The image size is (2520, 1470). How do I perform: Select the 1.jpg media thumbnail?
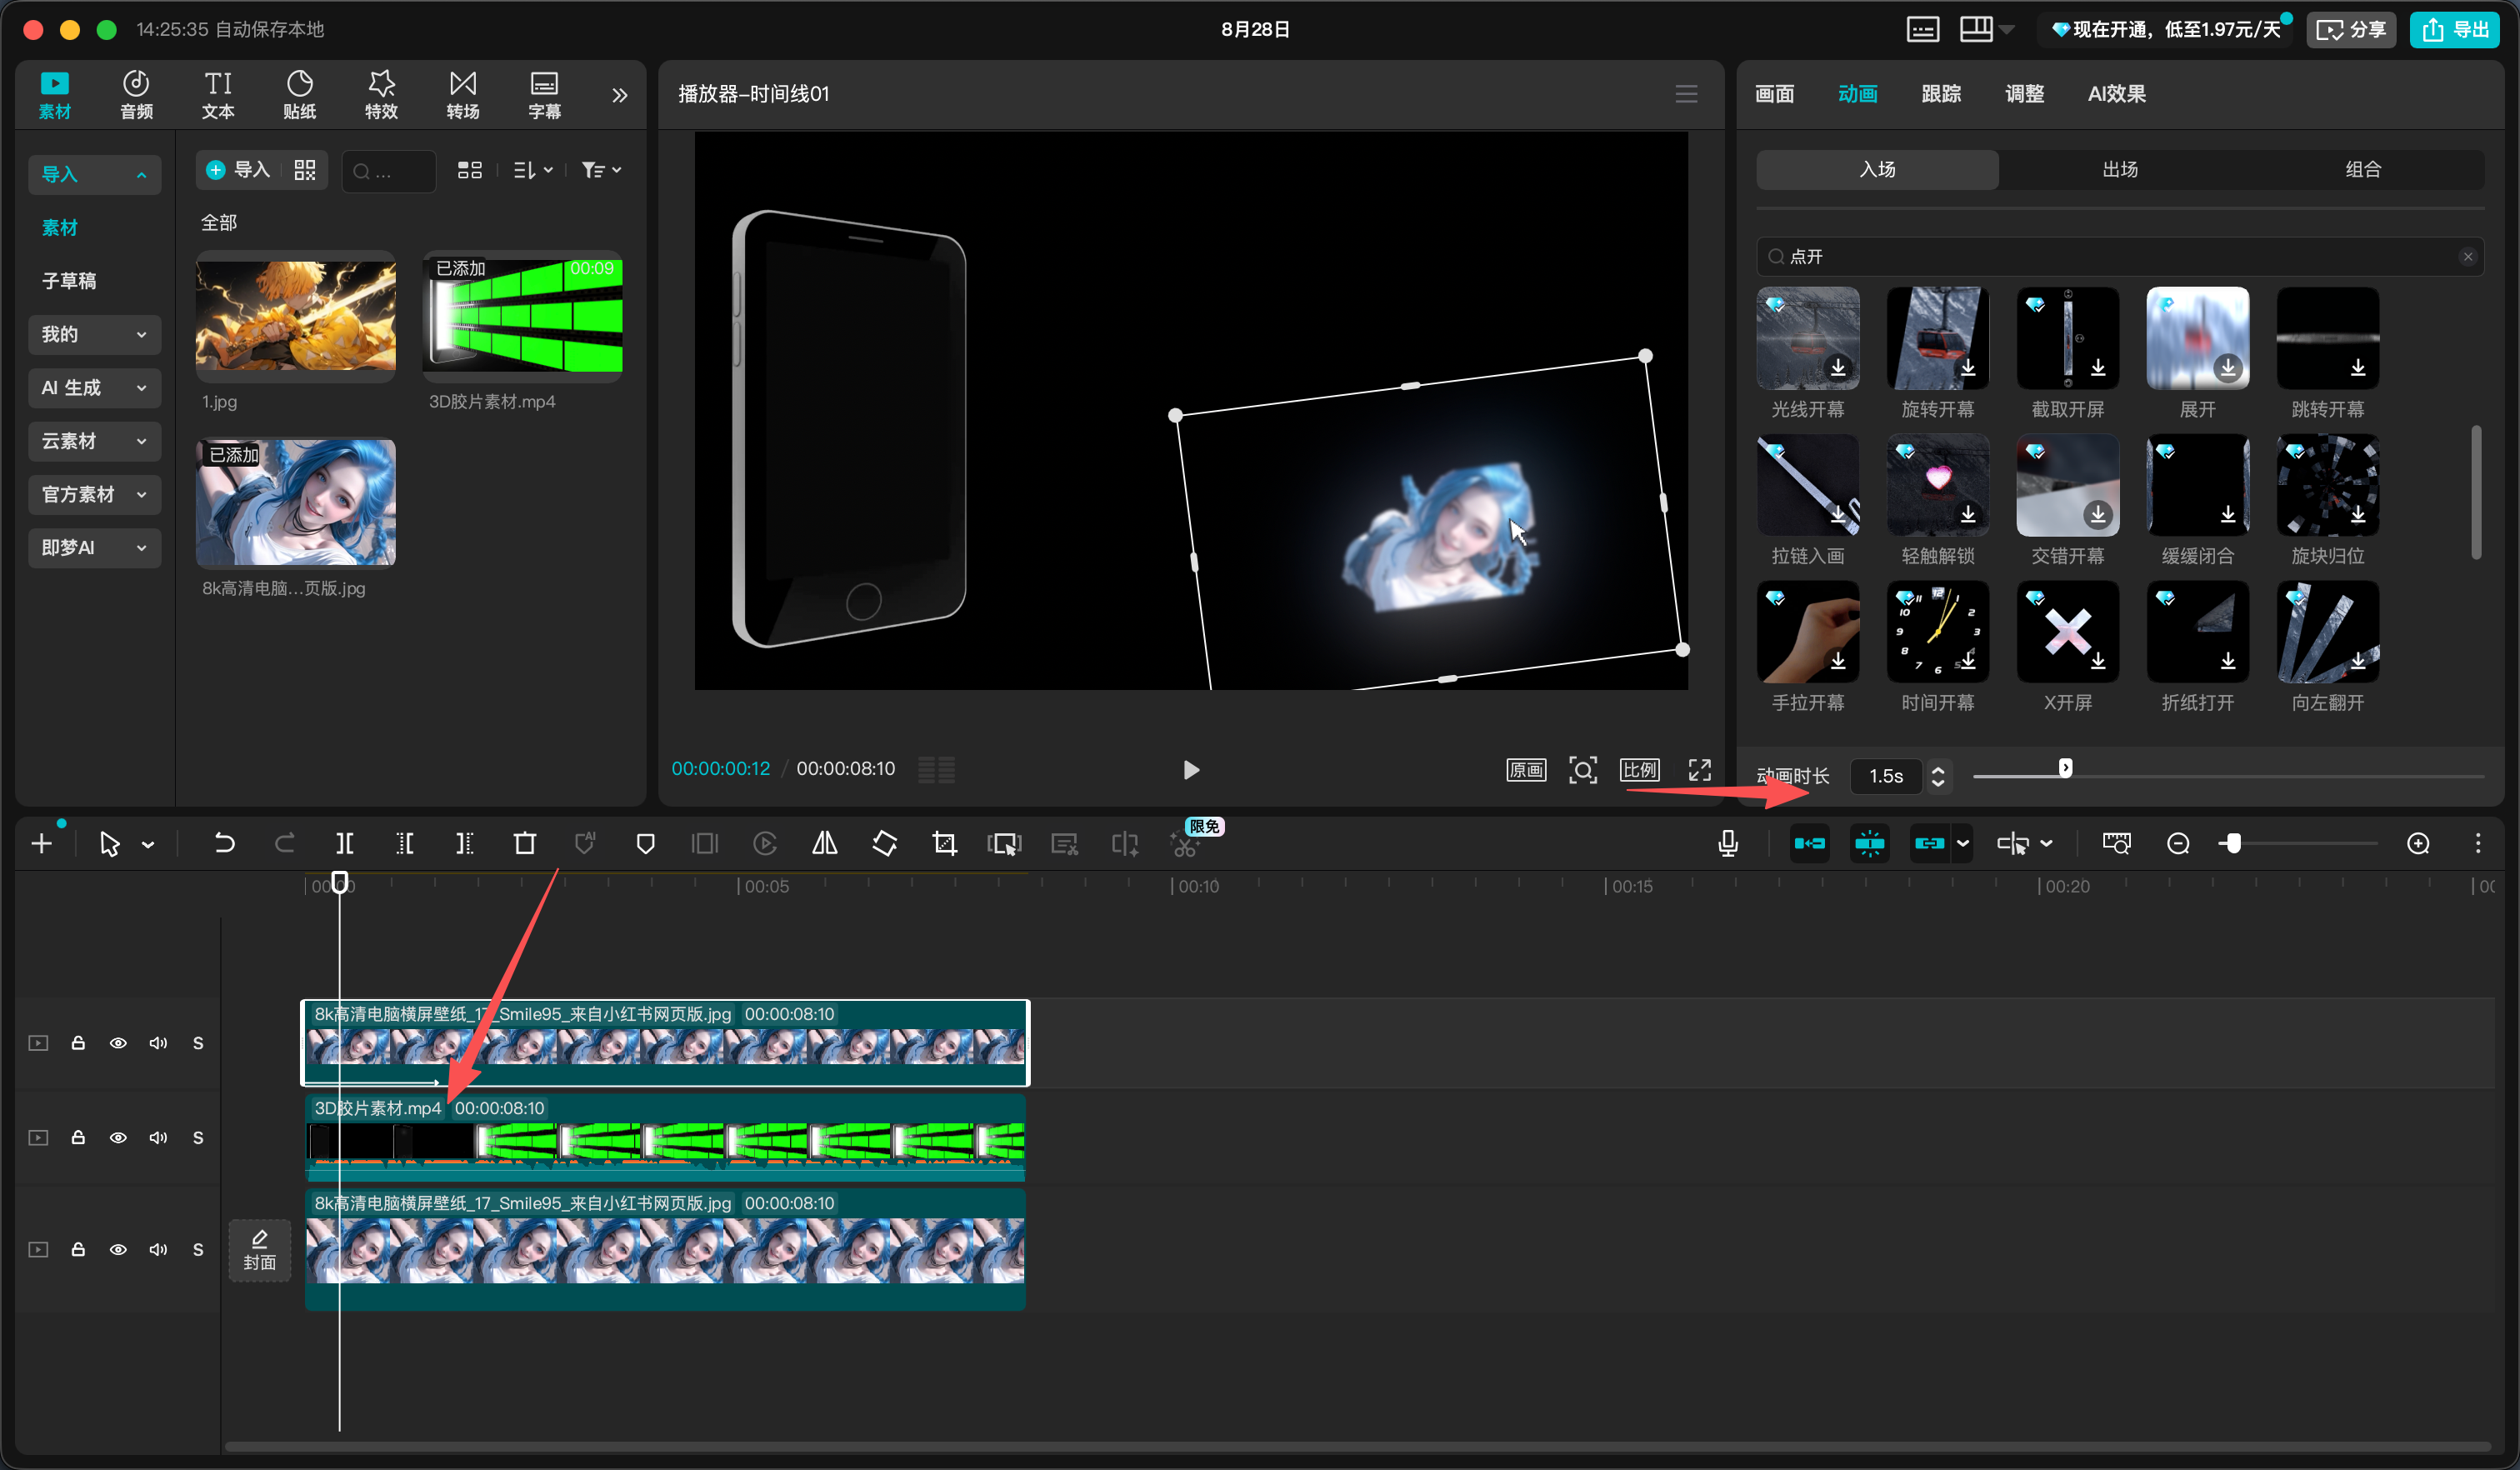296,316
